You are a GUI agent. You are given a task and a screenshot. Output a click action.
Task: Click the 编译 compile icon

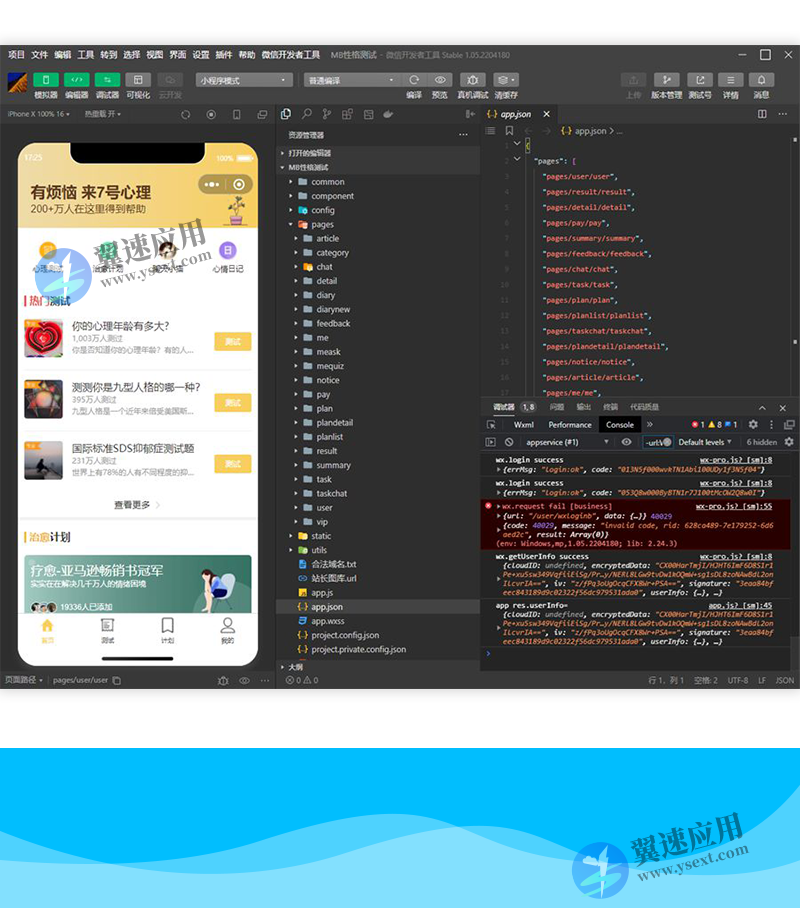coord(414,79)
